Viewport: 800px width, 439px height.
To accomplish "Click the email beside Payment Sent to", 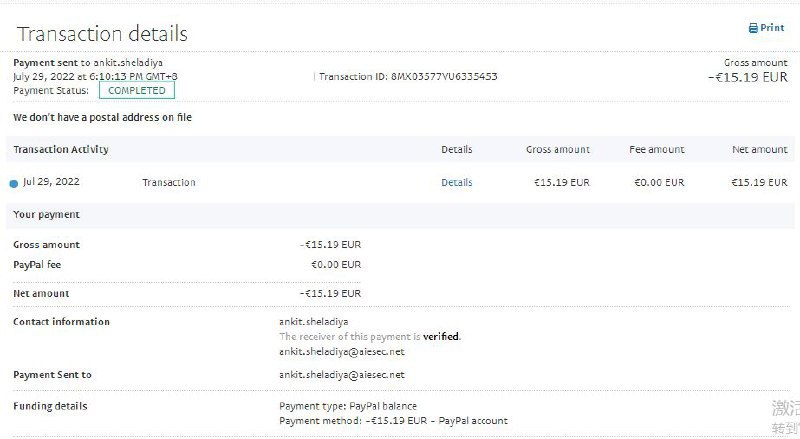I will pos(342,375).
